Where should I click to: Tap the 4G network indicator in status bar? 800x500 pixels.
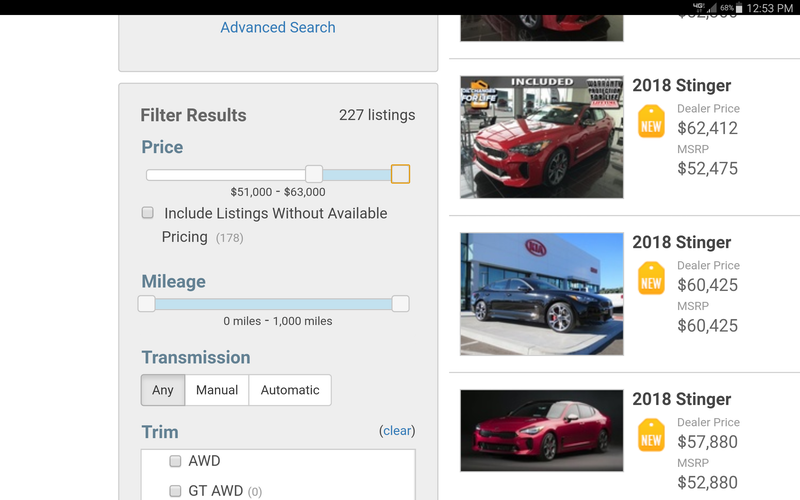698,7
